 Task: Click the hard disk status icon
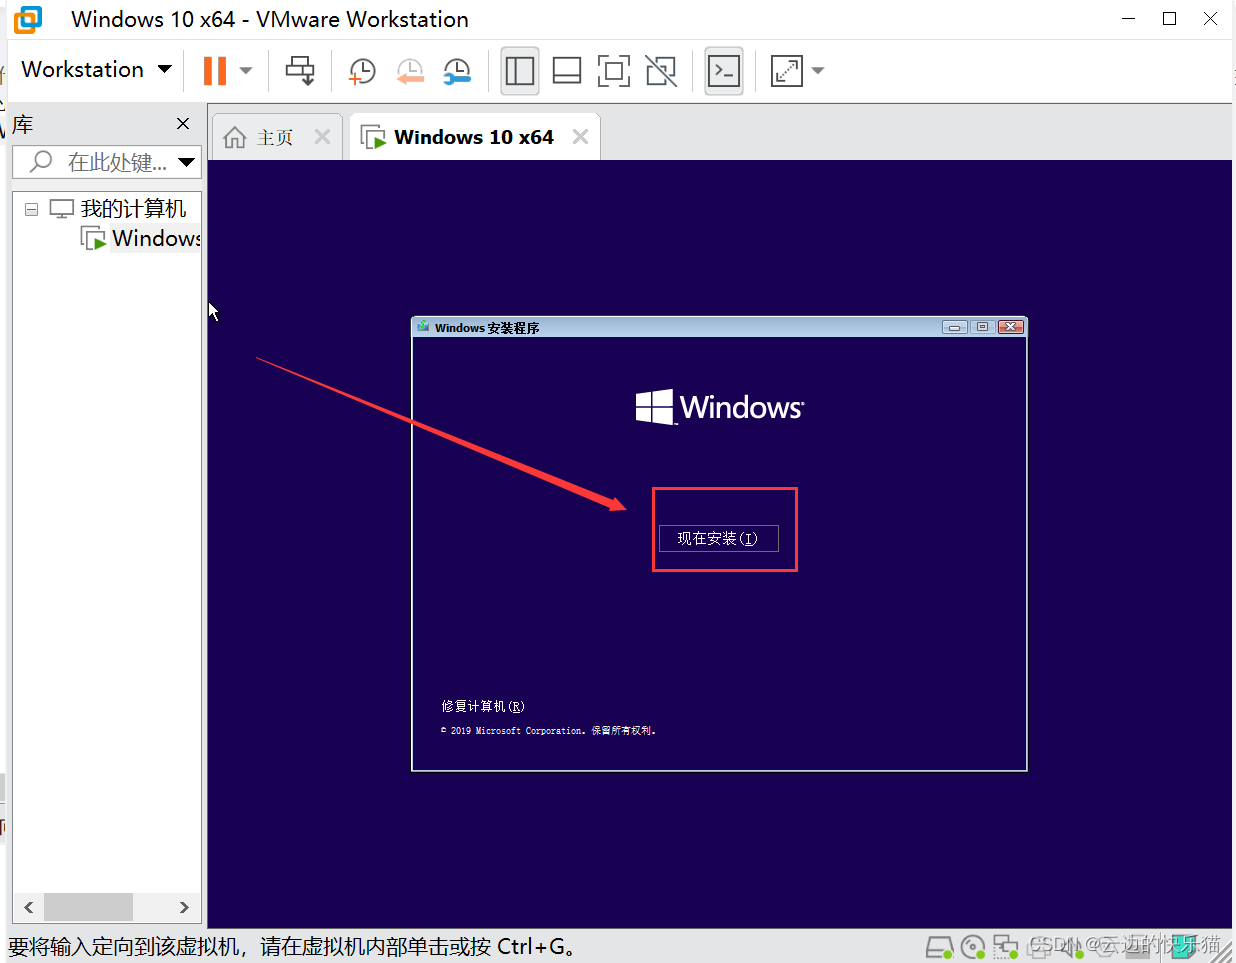[939, 947]
